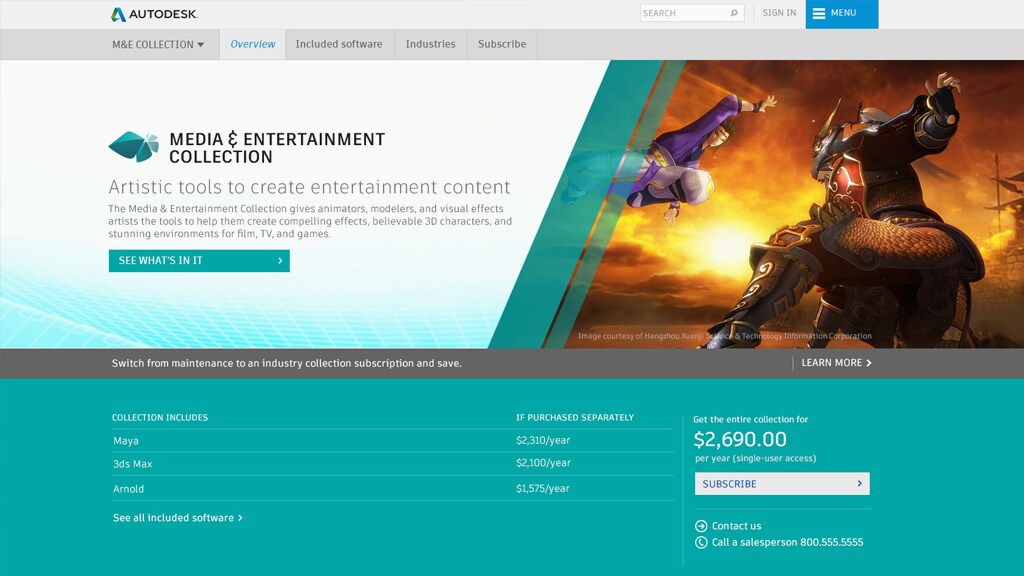Click the Contact us arrow icon
The width and height of the screenshot is (1024, 576).
(701, 526)
